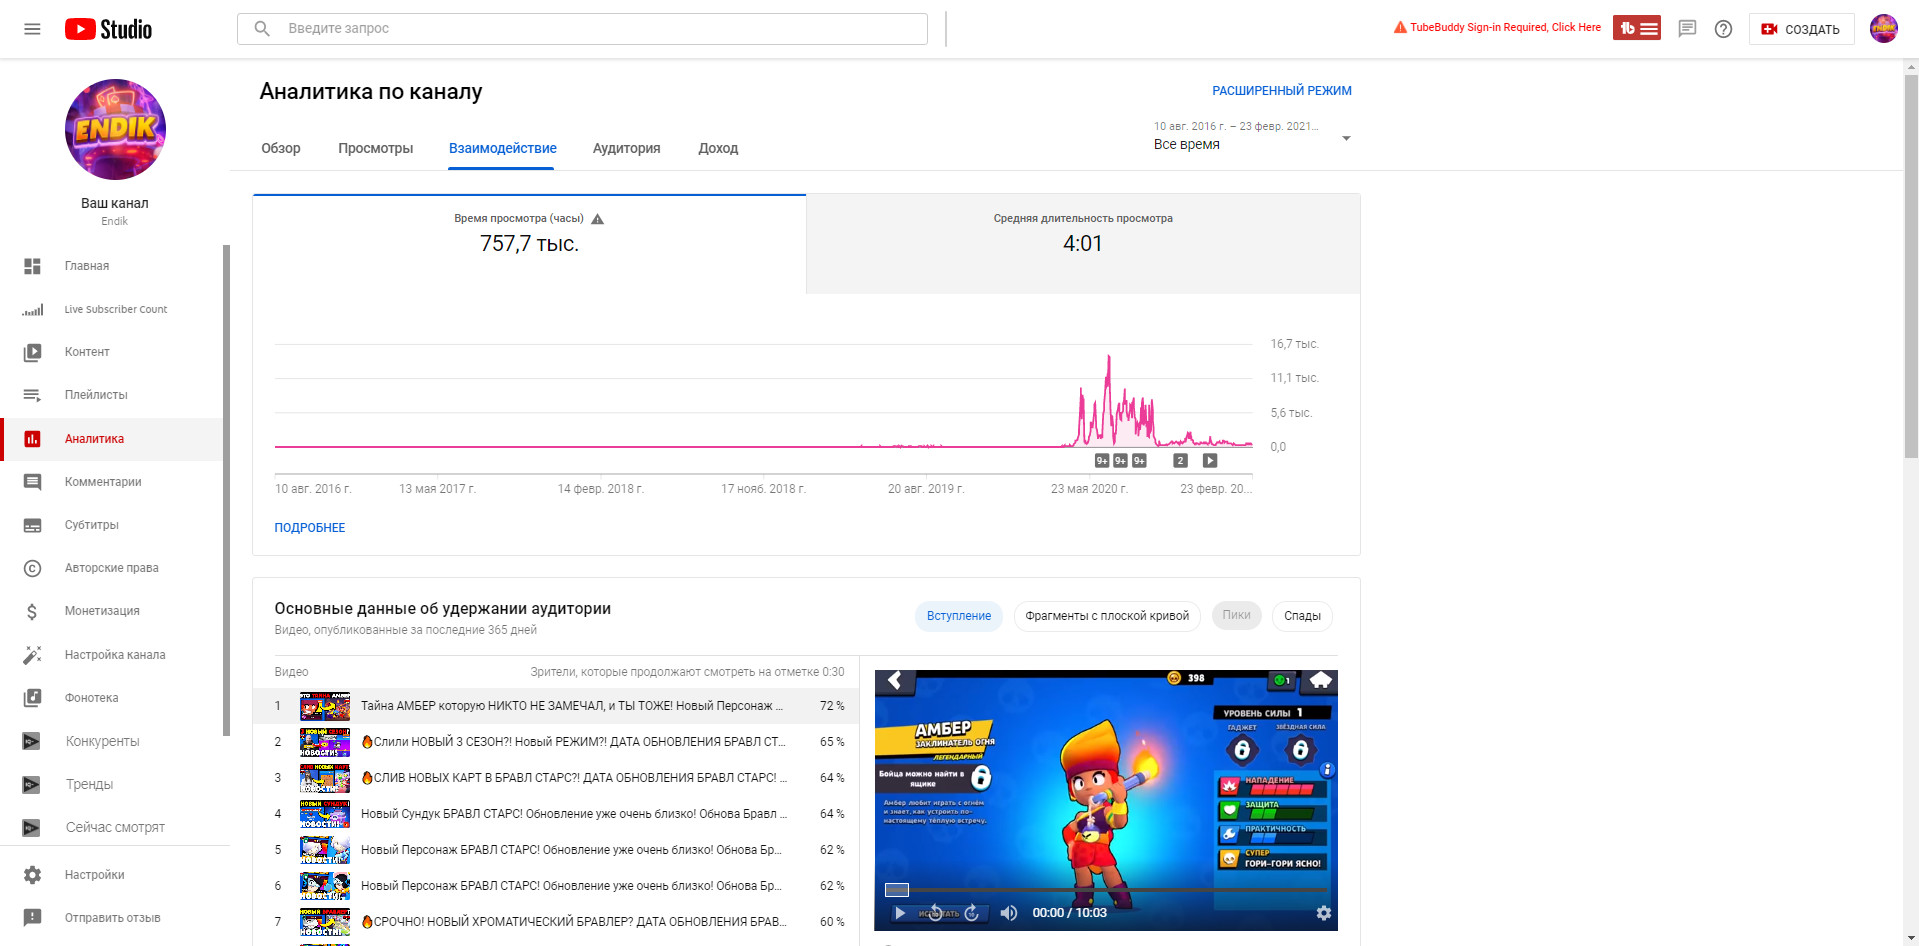Image resolution: width=1919 pixels, height=946 pixels.
Task: Open Фонотека in sidebar
Action: [x=111, y=698]
